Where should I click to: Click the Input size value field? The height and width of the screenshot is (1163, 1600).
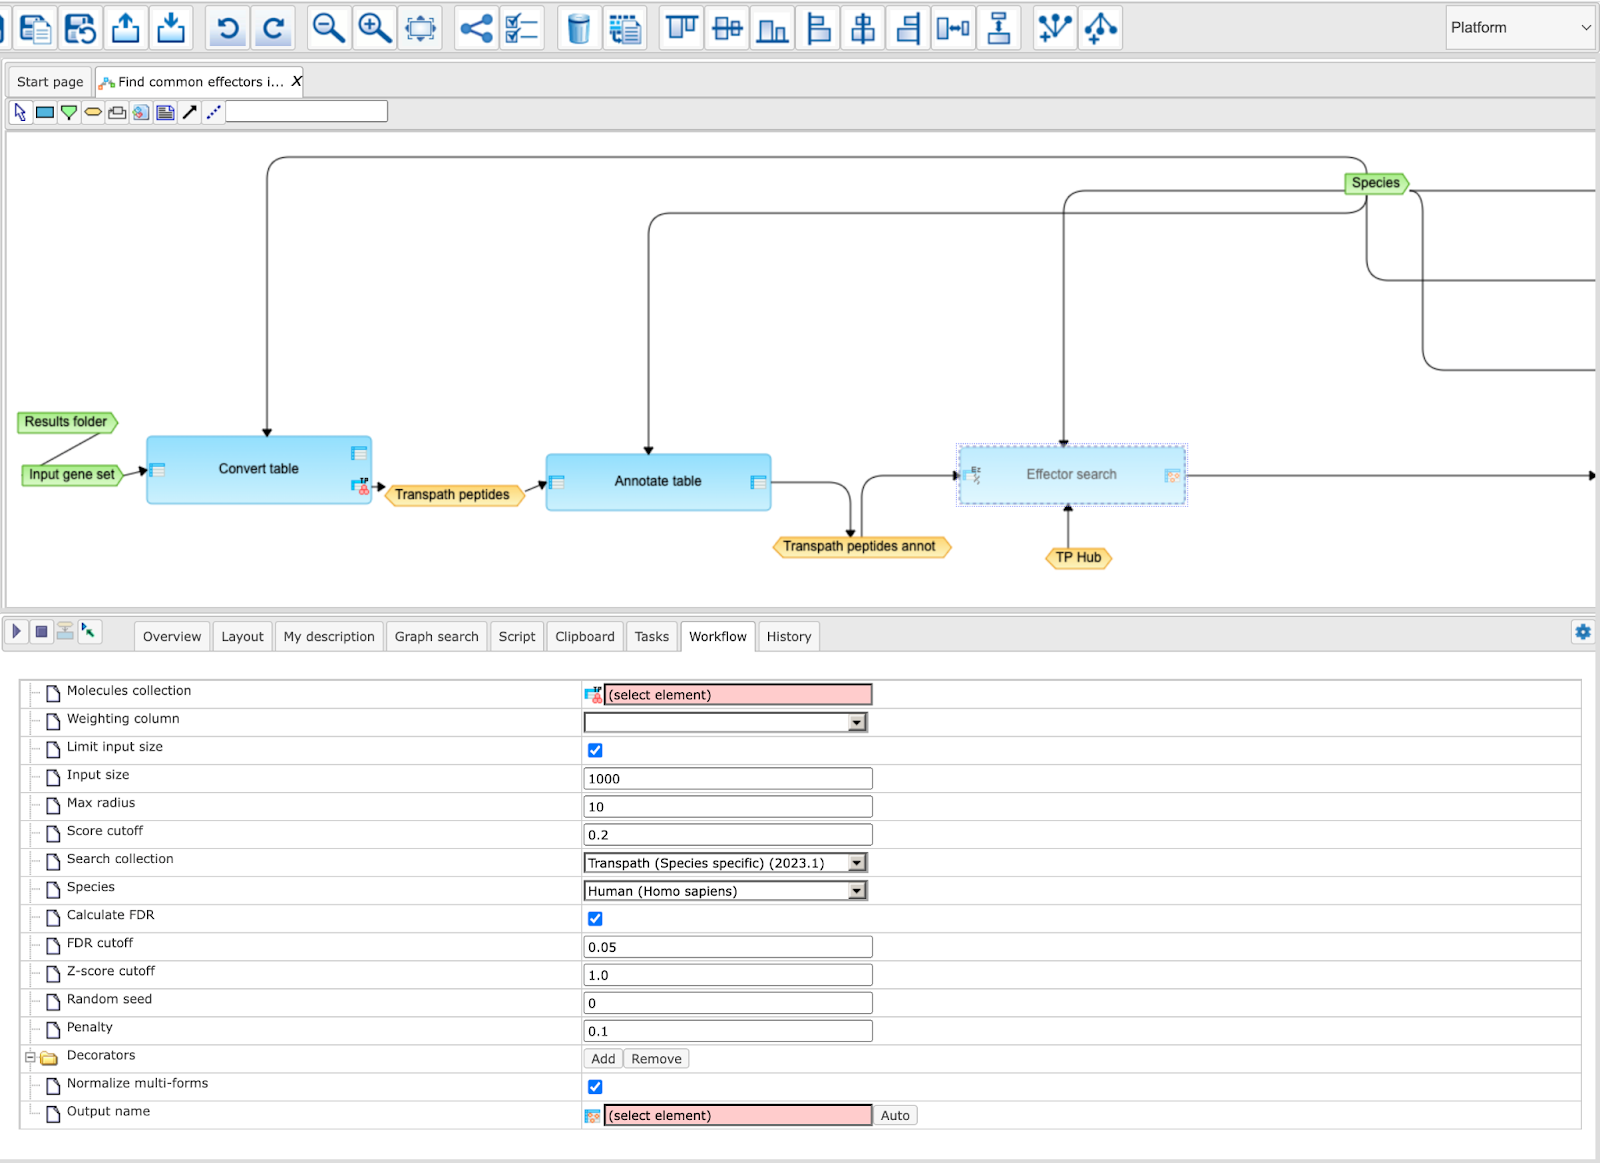[728, 778]
